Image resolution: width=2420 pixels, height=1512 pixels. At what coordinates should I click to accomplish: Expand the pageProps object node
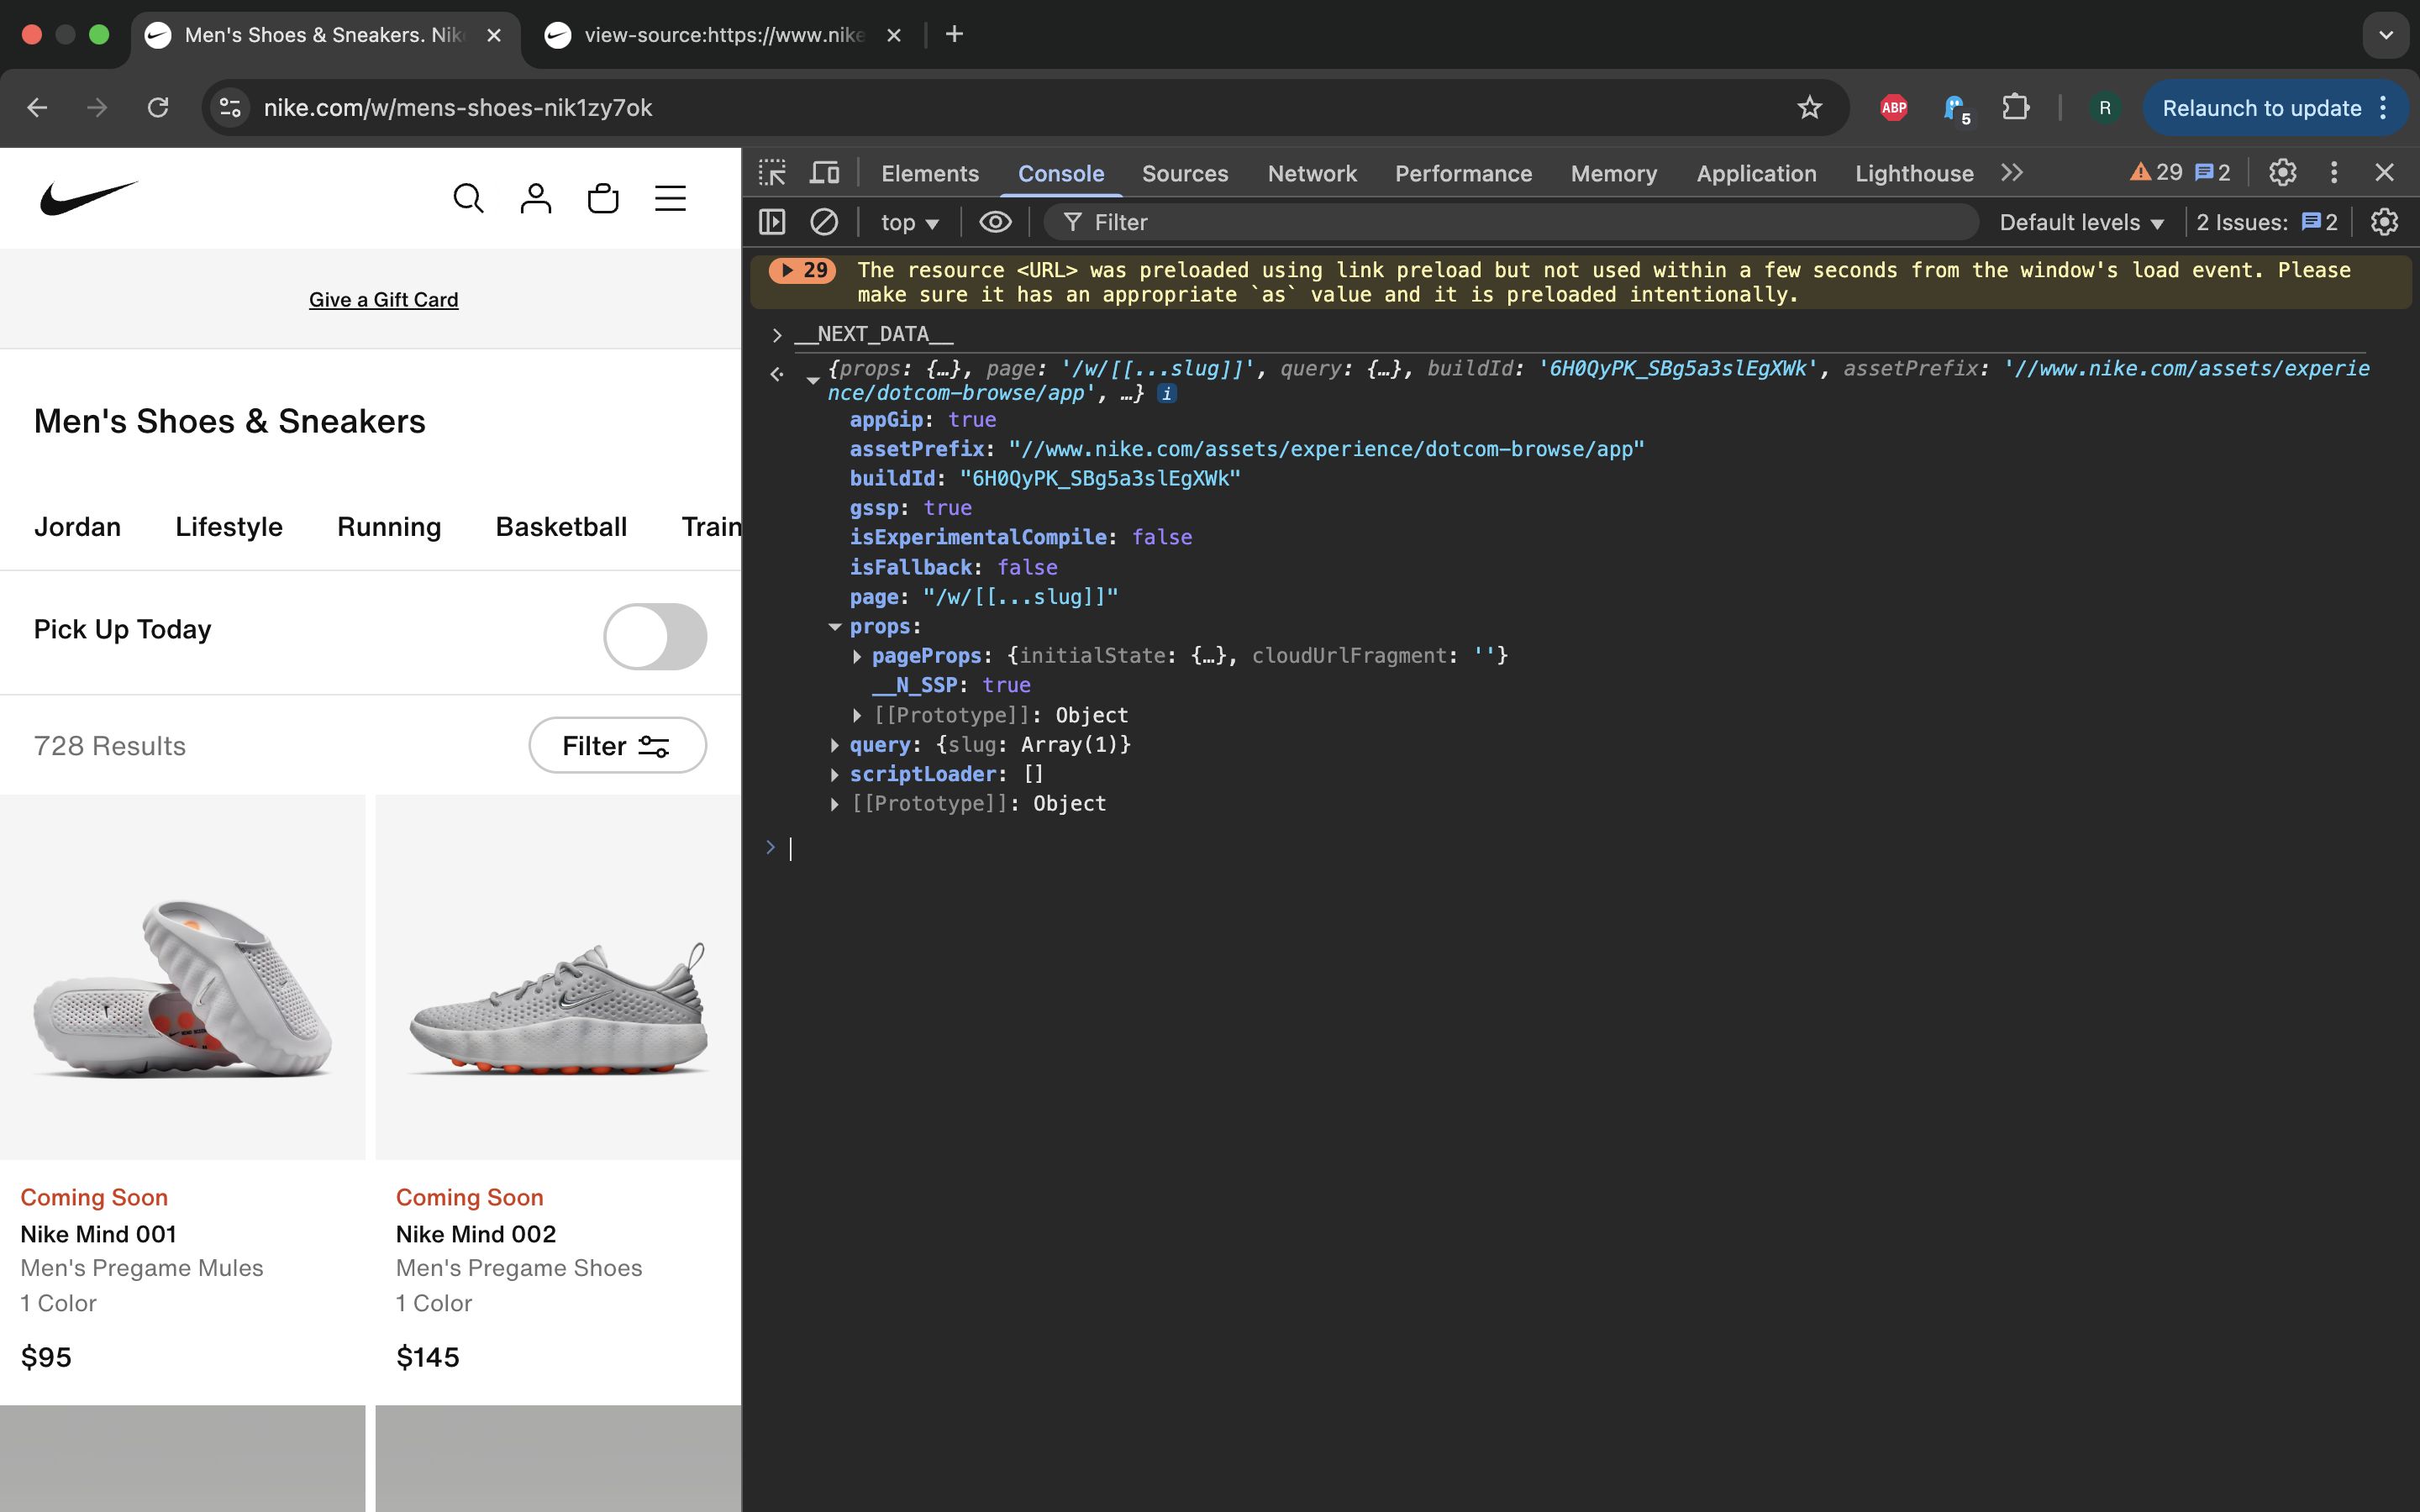coord(857,656)
